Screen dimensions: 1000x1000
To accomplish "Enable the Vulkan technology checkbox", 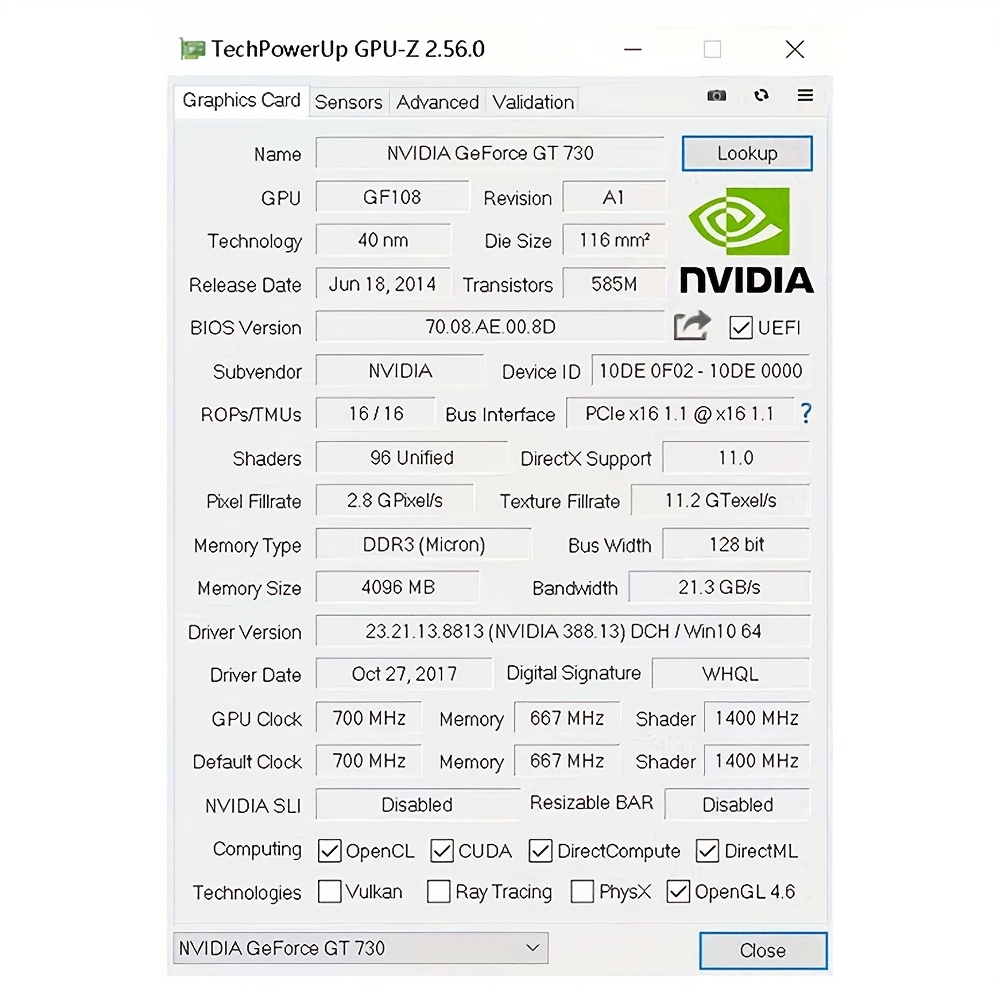I will coord(330,891).
